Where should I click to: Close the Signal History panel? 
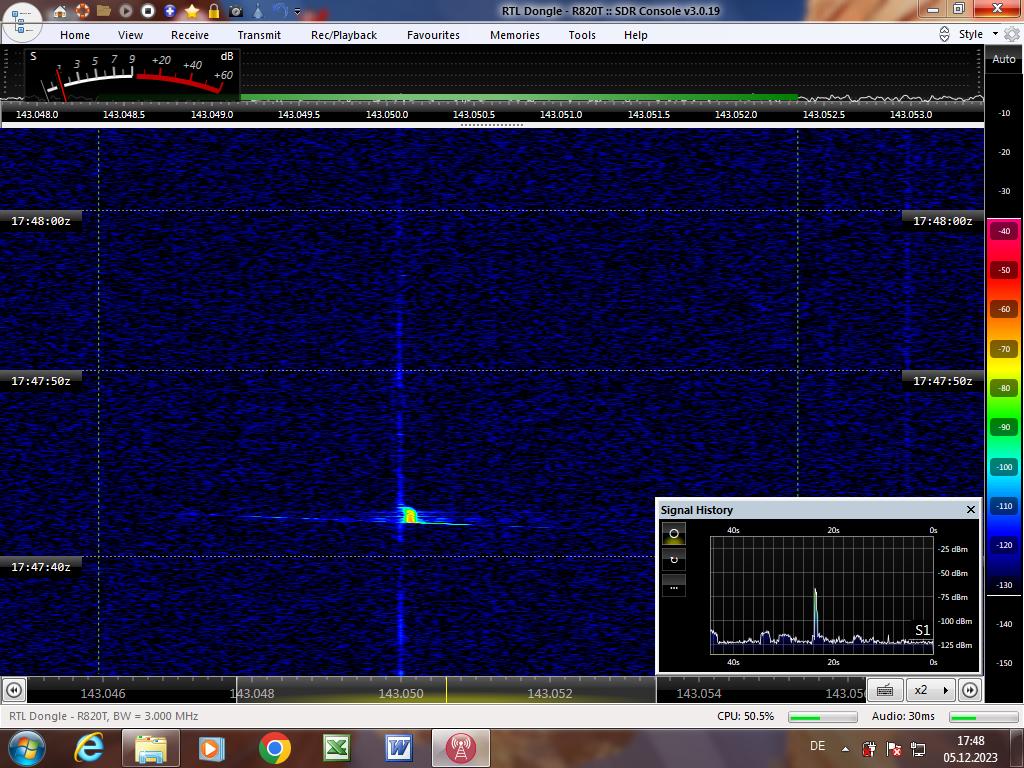(970, 509)
